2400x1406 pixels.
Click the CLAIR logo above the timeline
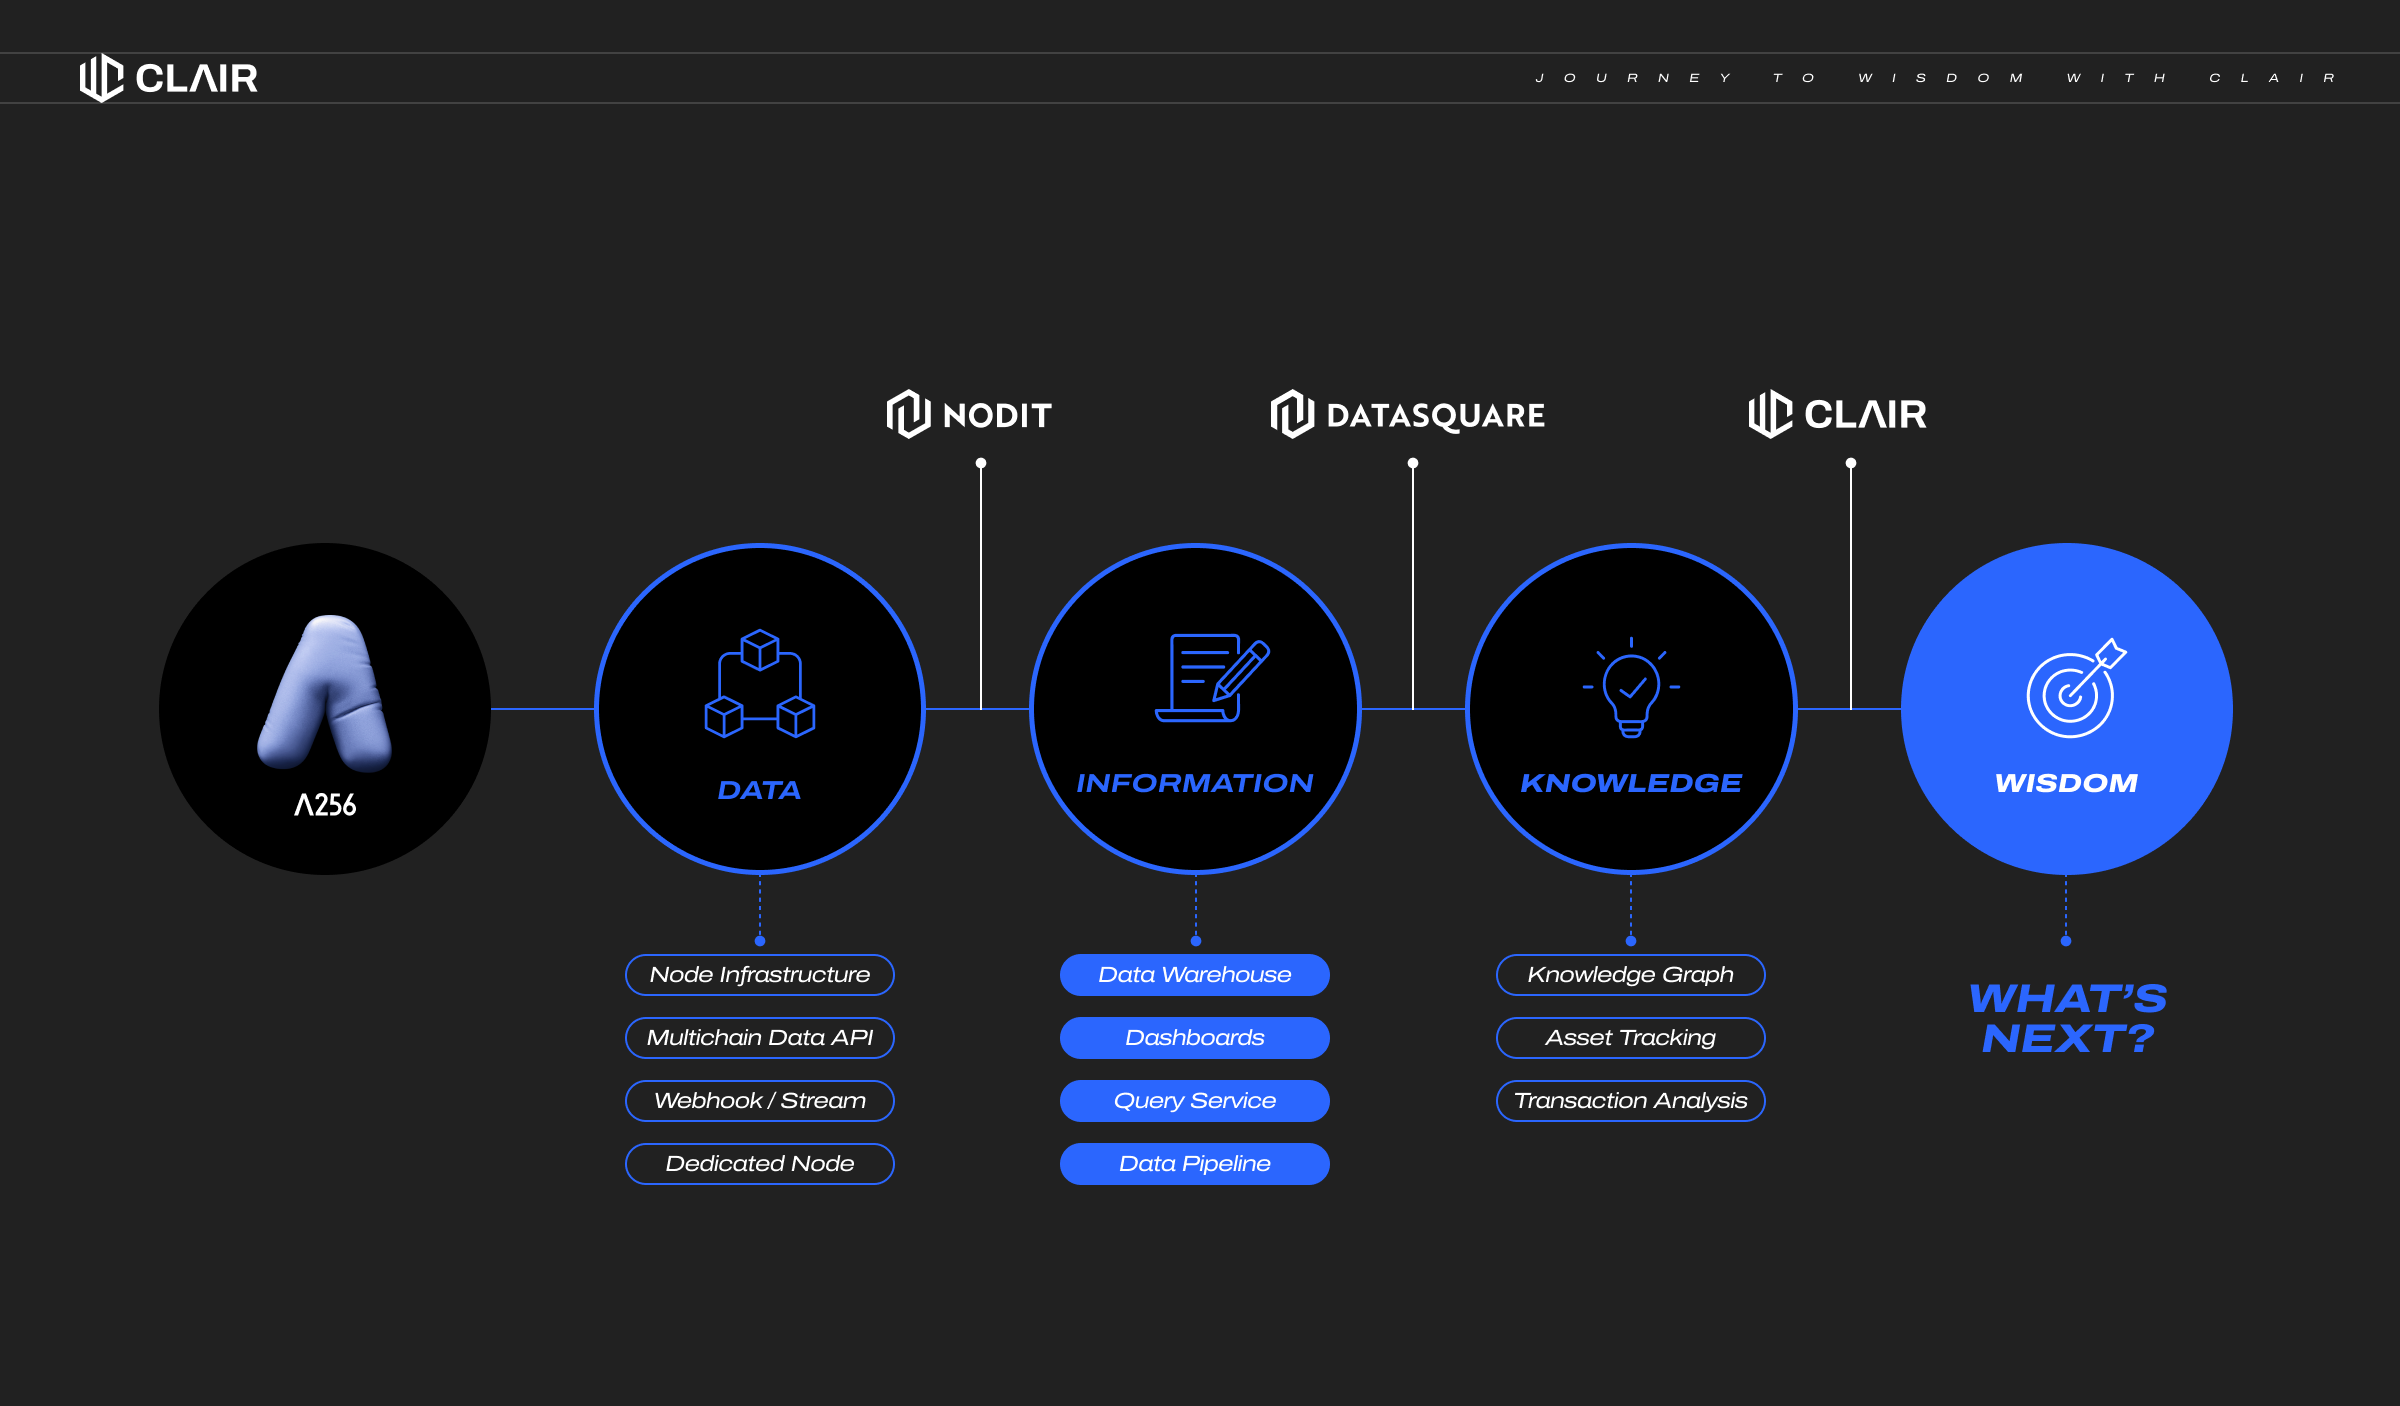1837,414
